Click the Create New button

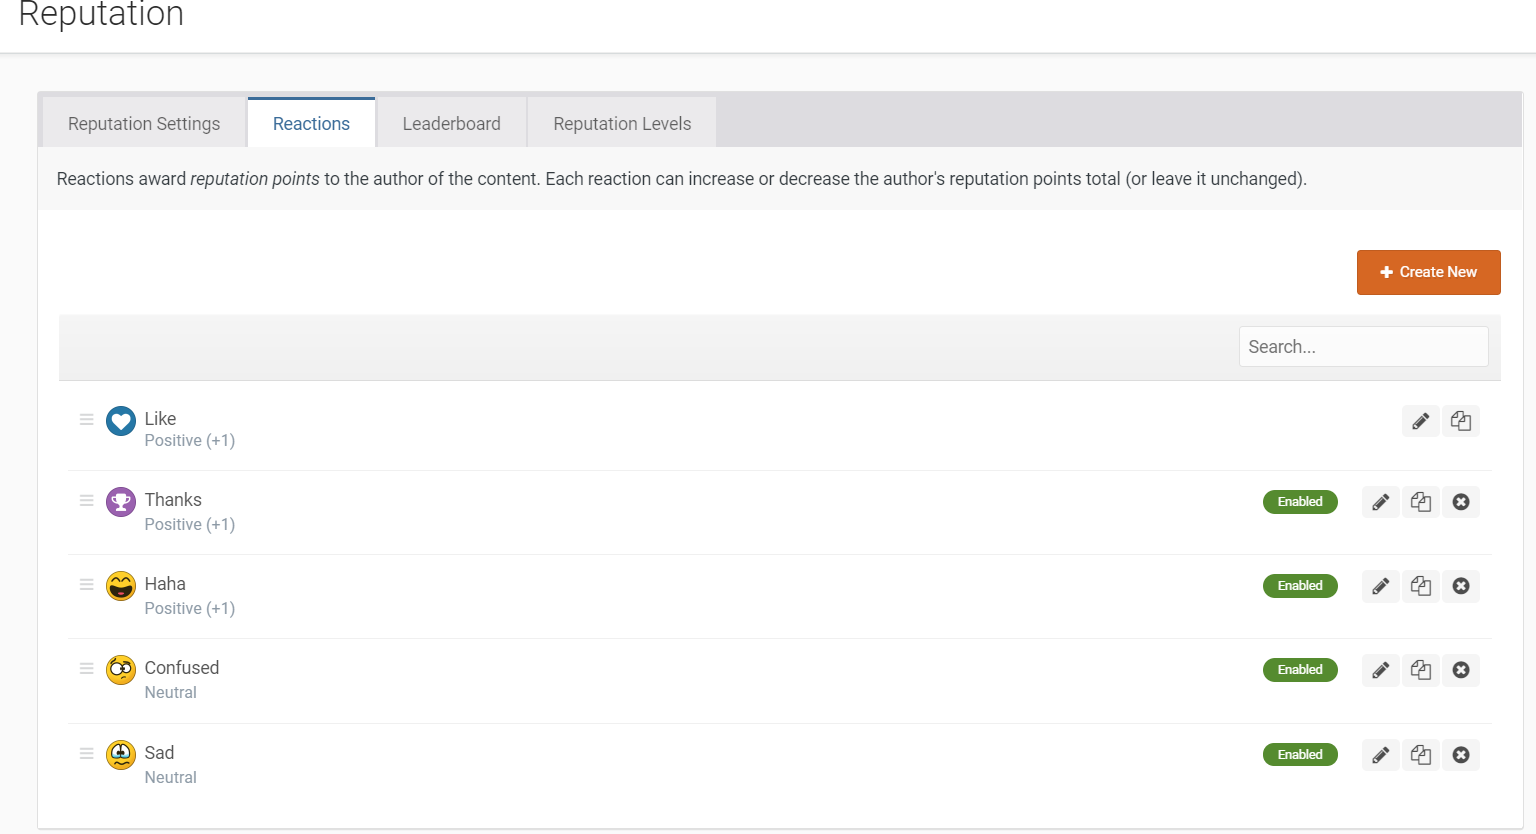(1428, 272)
